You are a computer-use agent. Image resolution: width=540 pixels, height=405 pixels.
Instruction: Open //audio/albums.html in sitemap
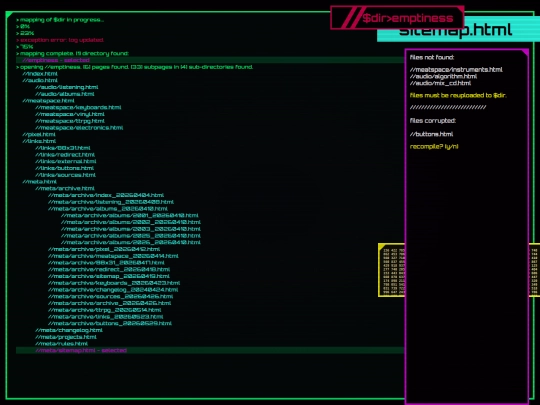pos(65,94)
